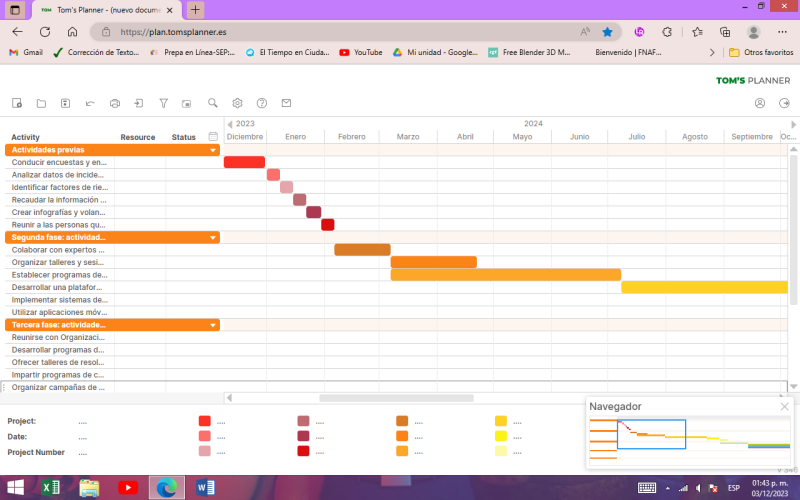Click the blue viewport box in Navegador
Screen dimensions: 800x500
coord(651,434)
